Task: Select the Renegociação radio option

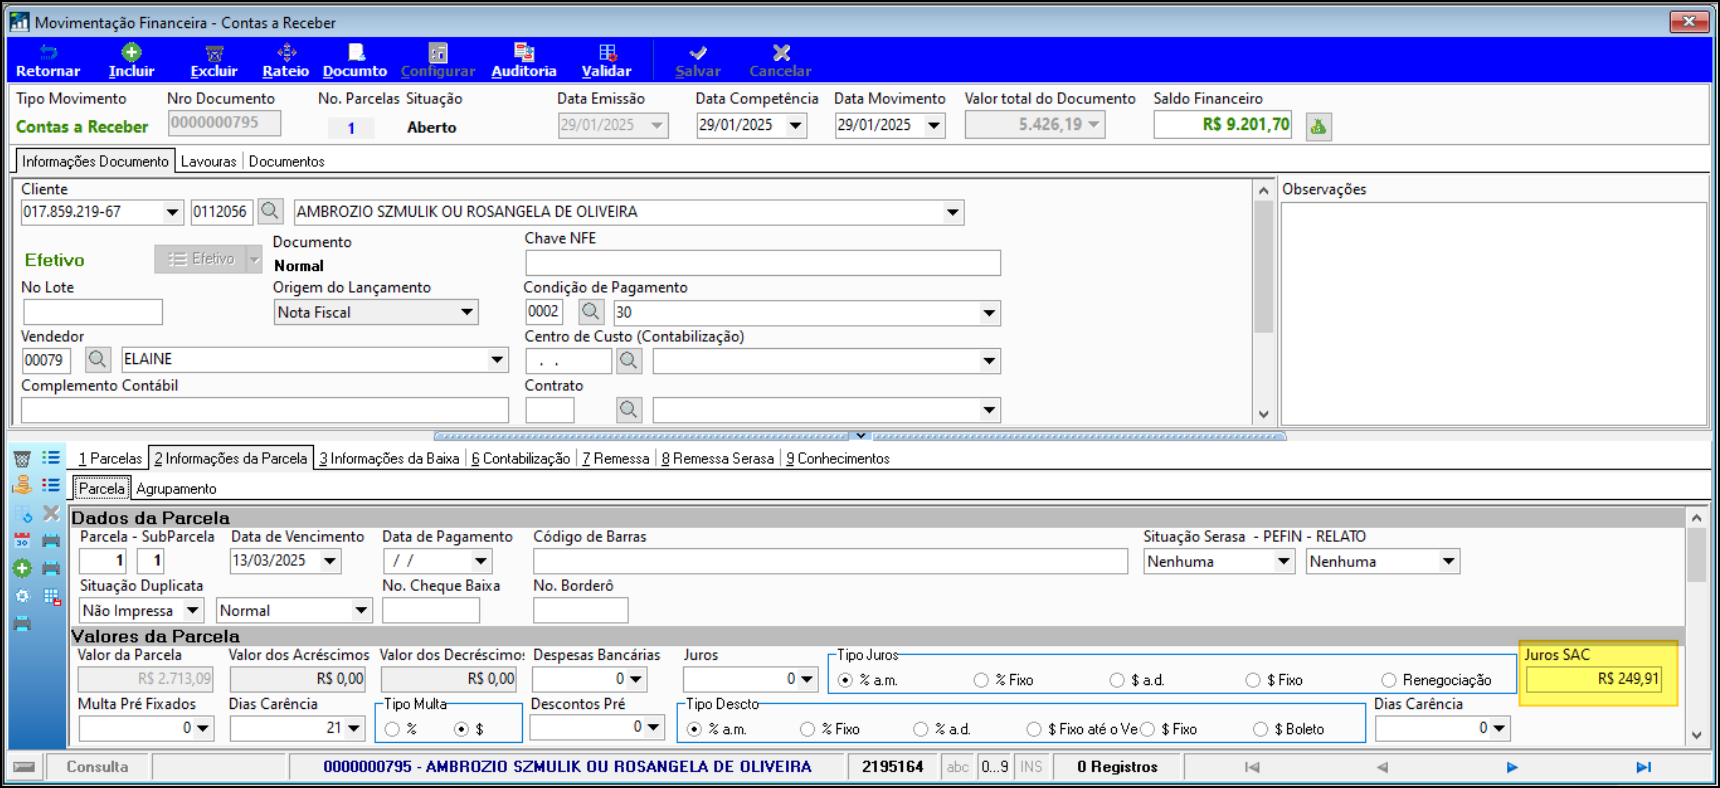Action: [1389, 680]
